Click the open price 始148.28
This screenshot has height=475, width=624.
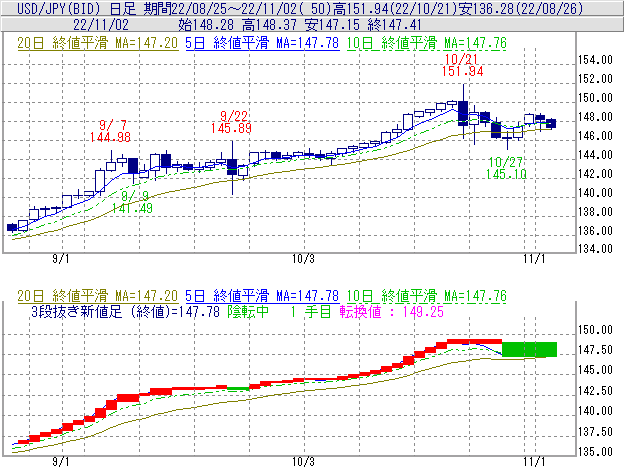click(x=206, y=25)
